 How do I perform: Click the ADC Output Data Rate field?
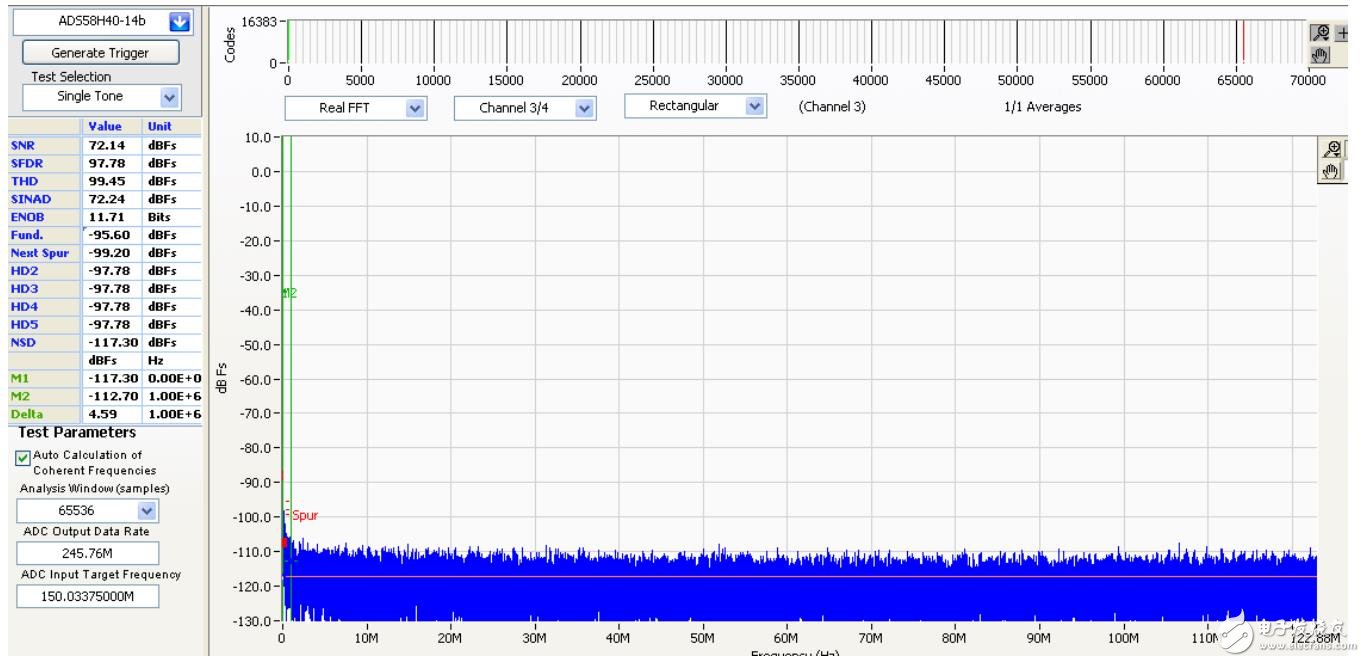pyautogui.click(x=88, y=553)
